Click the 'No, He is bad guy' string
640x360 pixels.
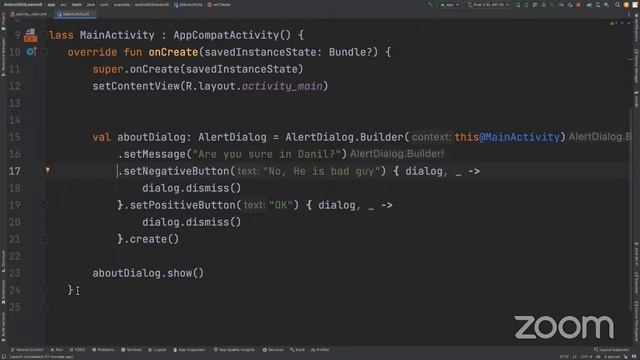pos(322,171)
